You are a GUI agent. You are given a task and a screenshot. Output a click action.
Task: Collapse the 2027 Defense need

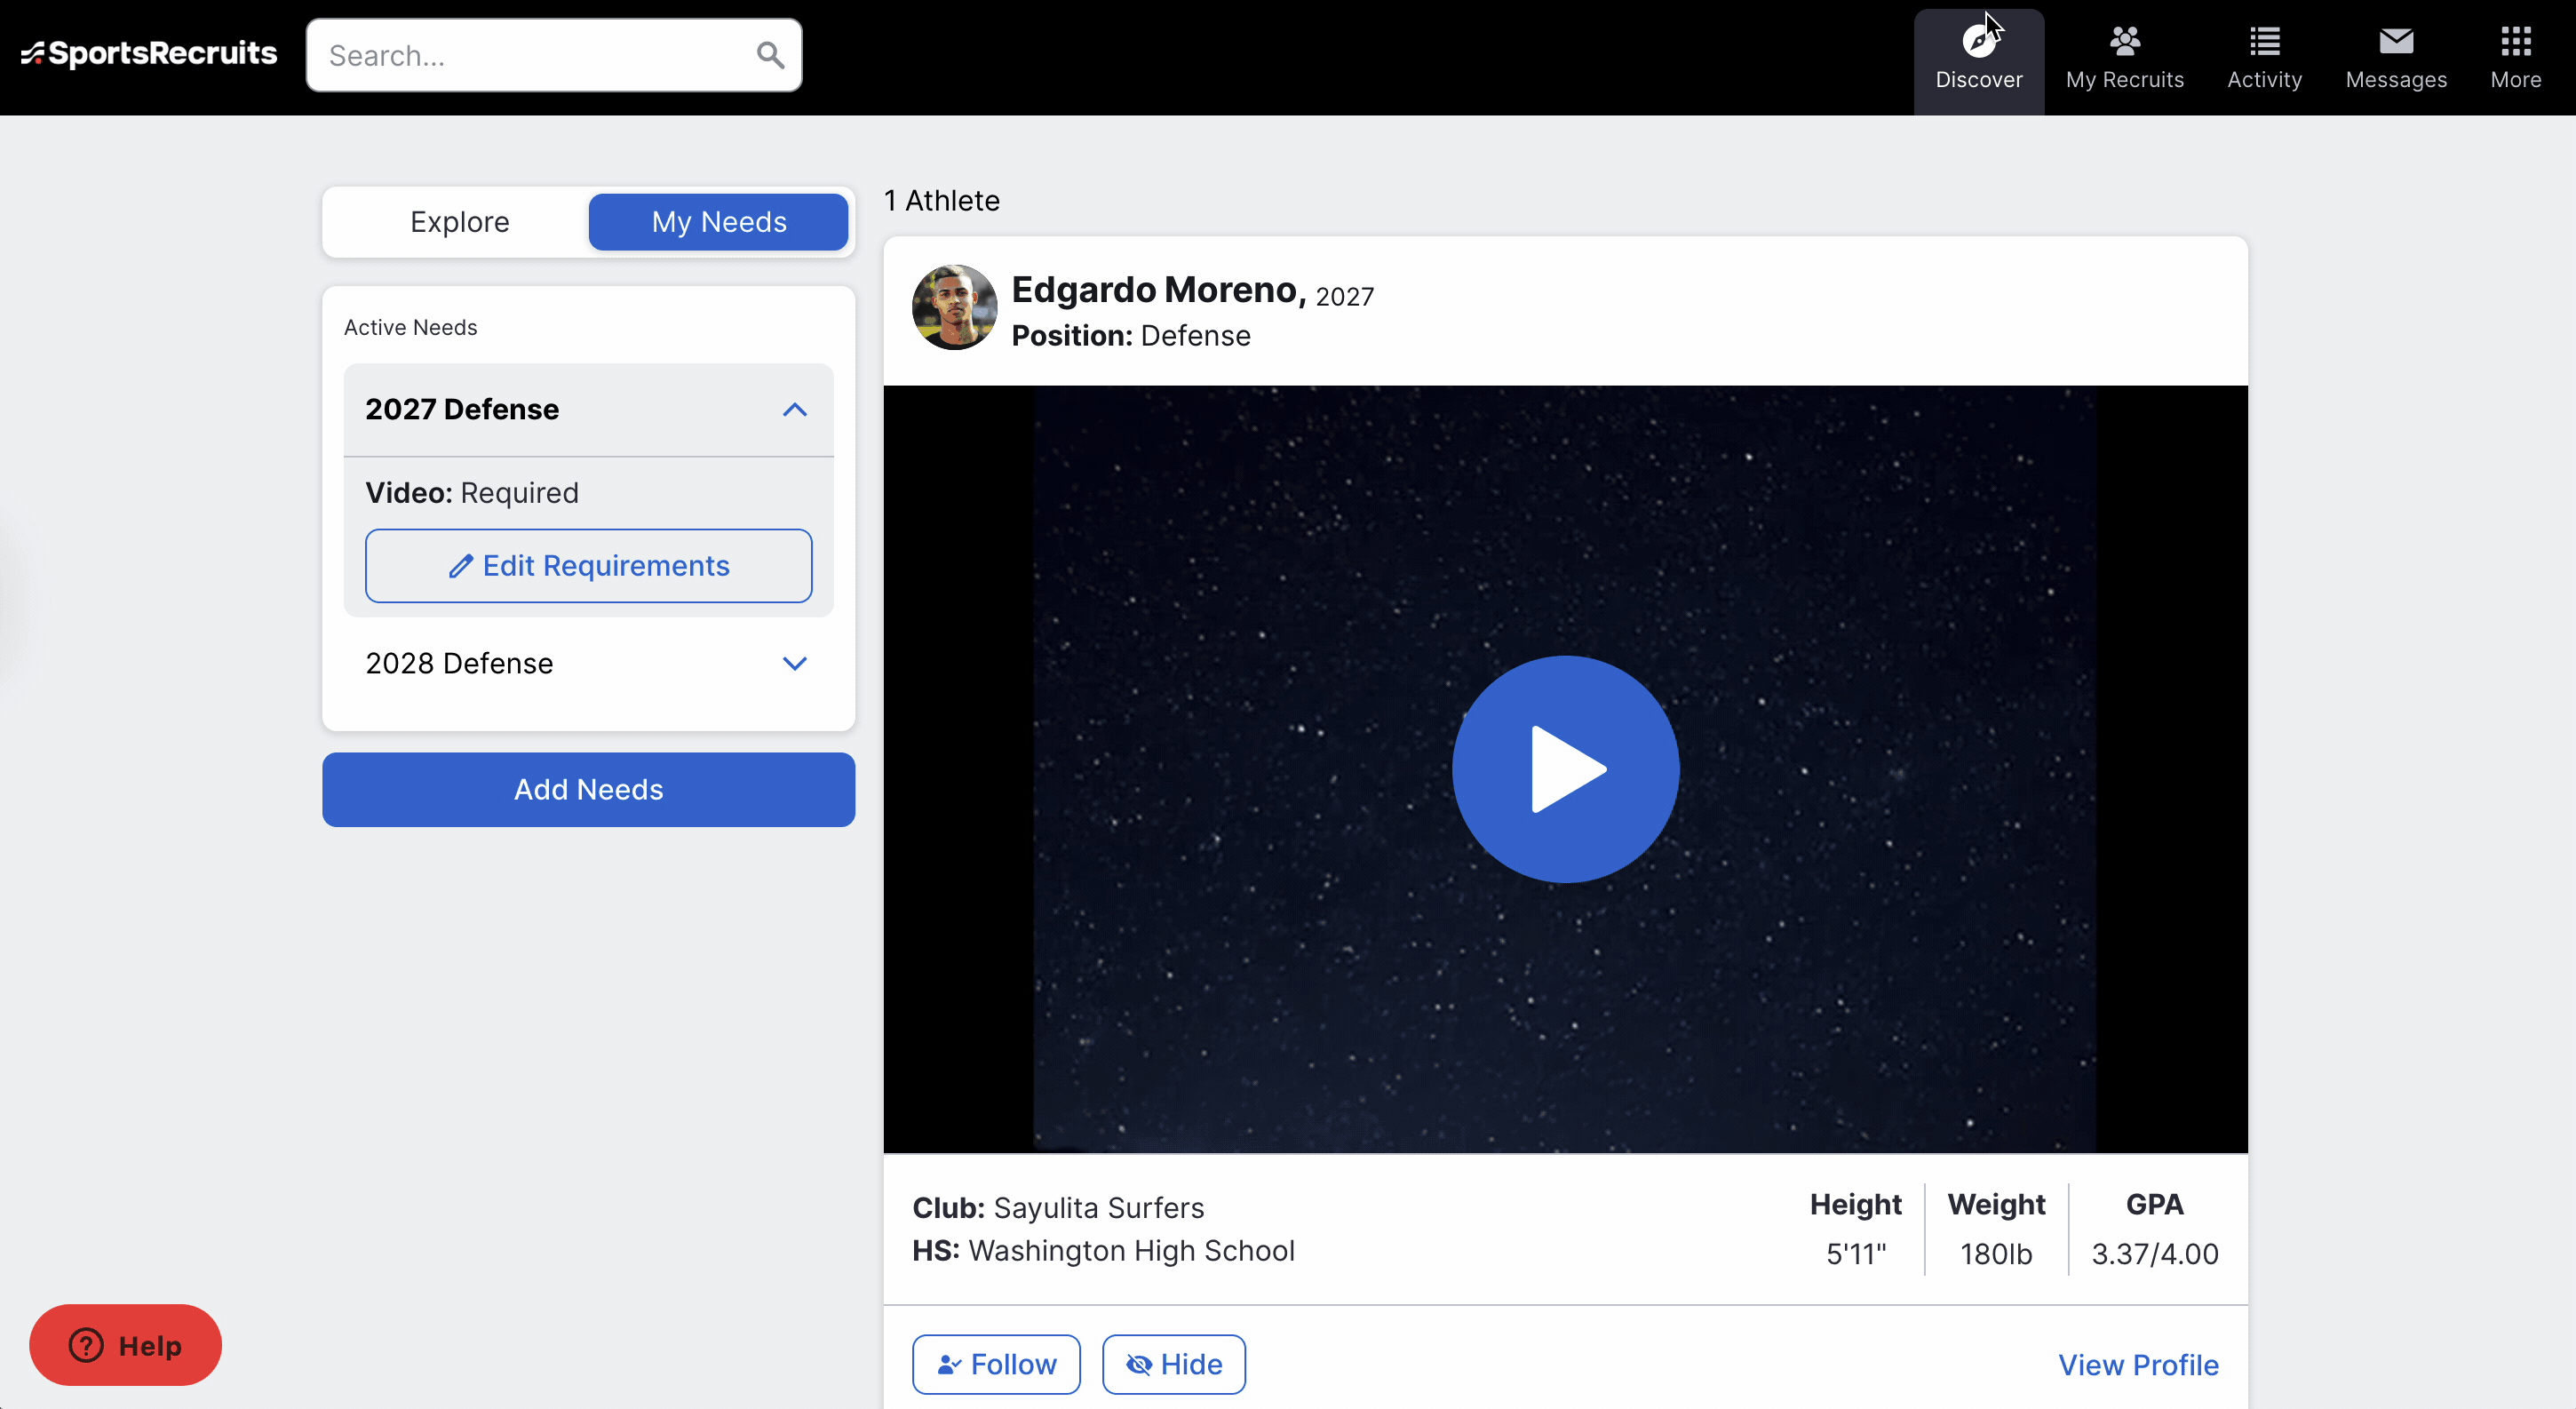point(794,410)
